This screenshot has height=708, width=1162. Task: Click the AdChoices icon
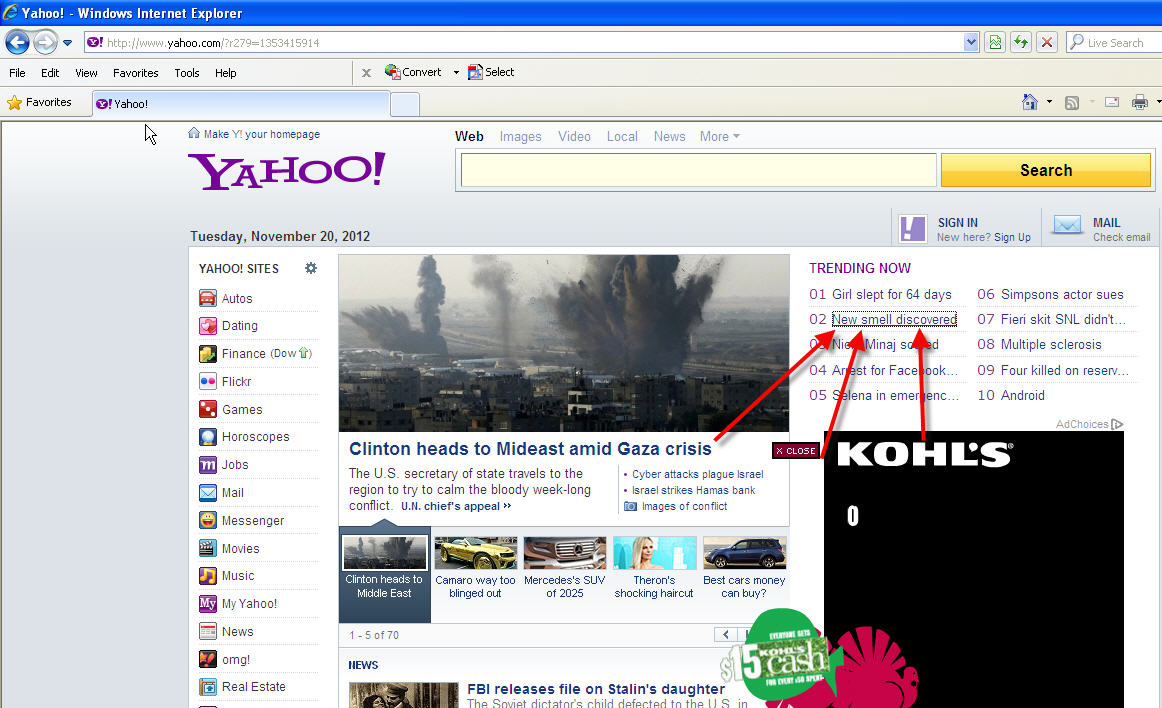pyautogui.click(x=1117, y=424)
